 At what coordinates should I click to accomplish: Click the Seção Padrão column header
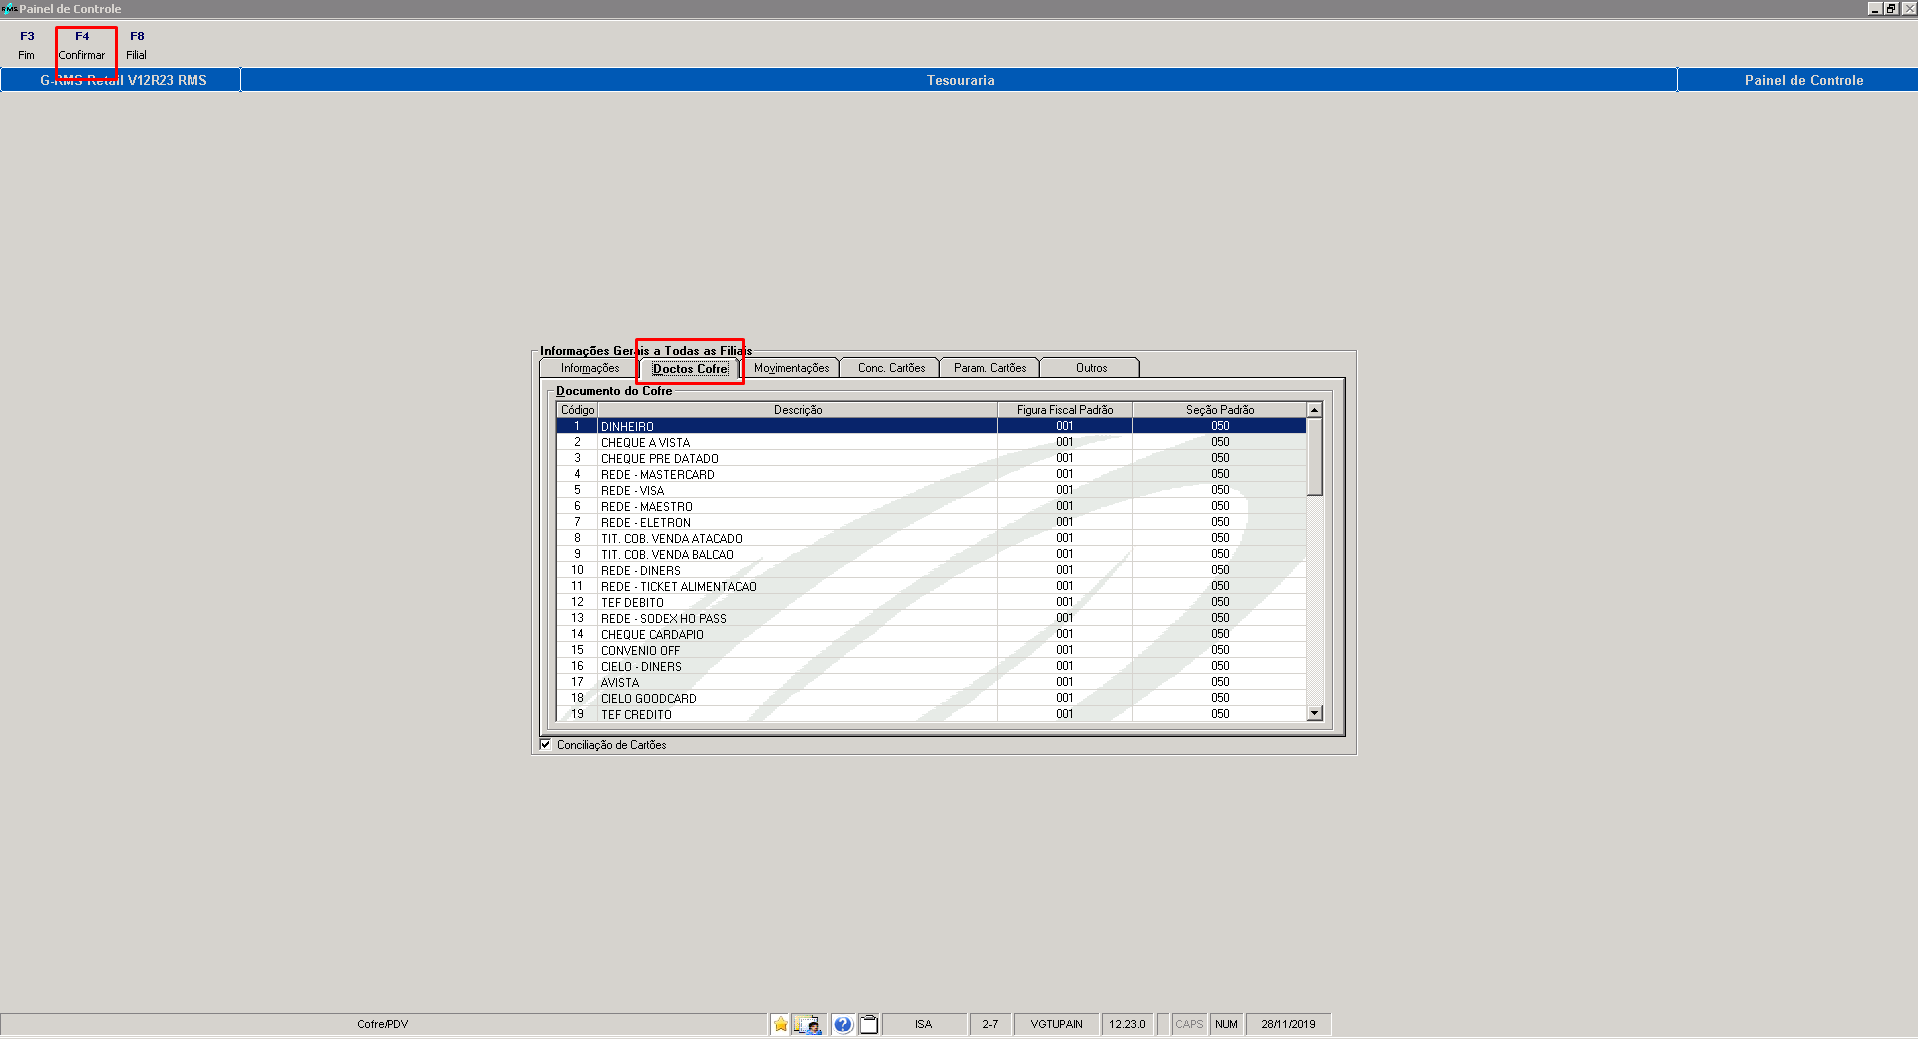point(1220,410)
